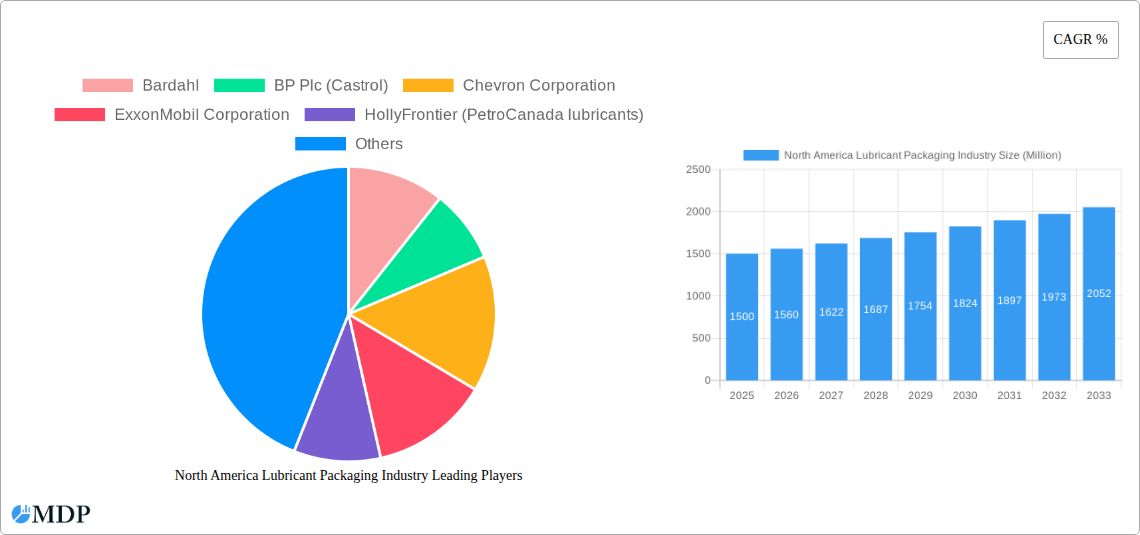Click the 2026 bar showing 1560
Image resolution: width=1140 pixels, height=535 pixels.
tap(787, 314)
